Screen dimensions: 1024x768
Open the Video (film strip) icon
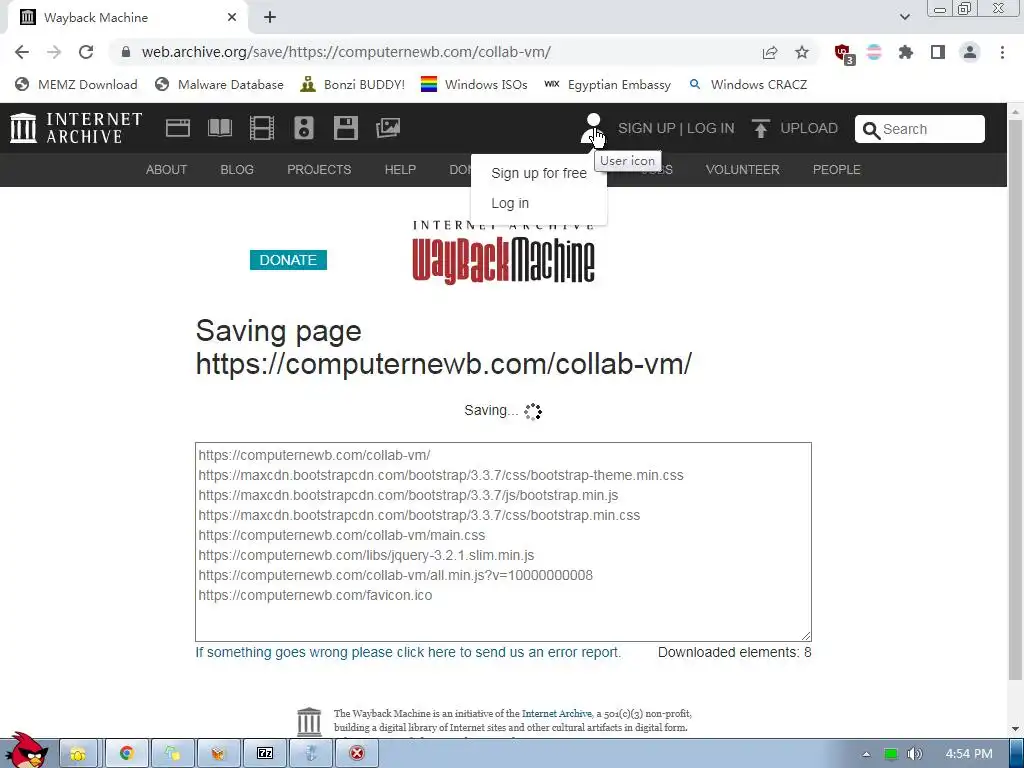pyautogui.click(x=262, y=128)
